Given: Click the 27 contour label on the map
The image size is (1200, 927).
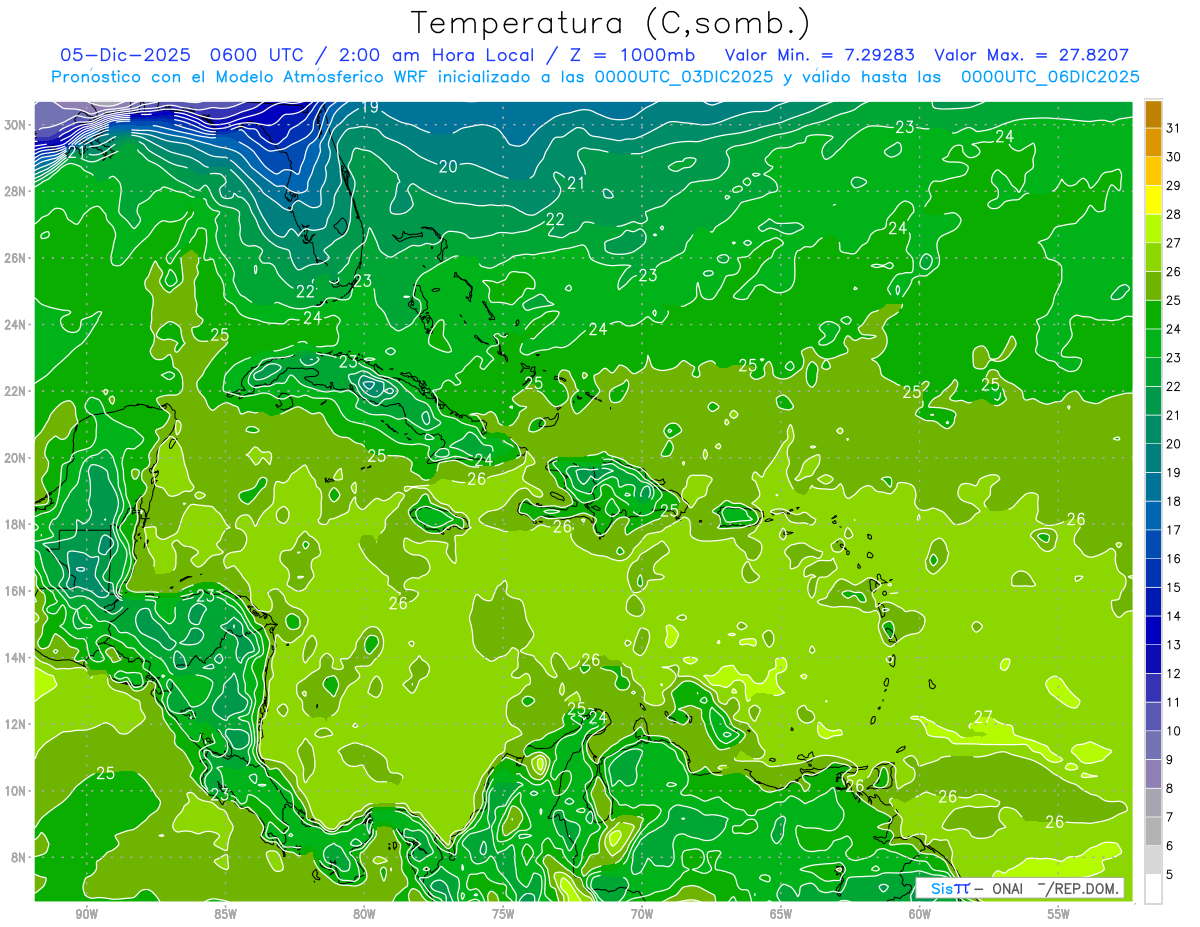Looking at the screenshot, I should [x=983, y=717].
